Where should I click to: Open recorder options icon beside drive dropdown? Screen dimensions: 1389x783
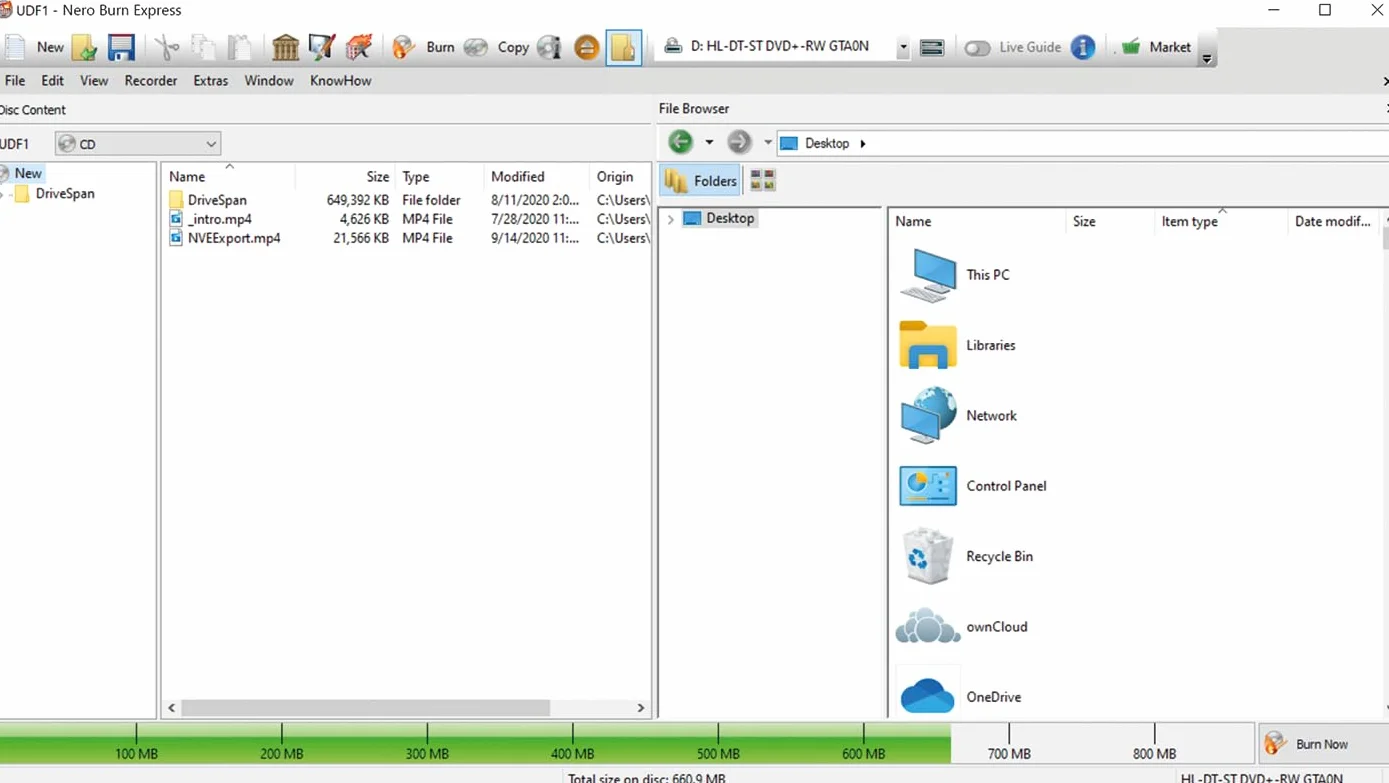click(932, 47)
